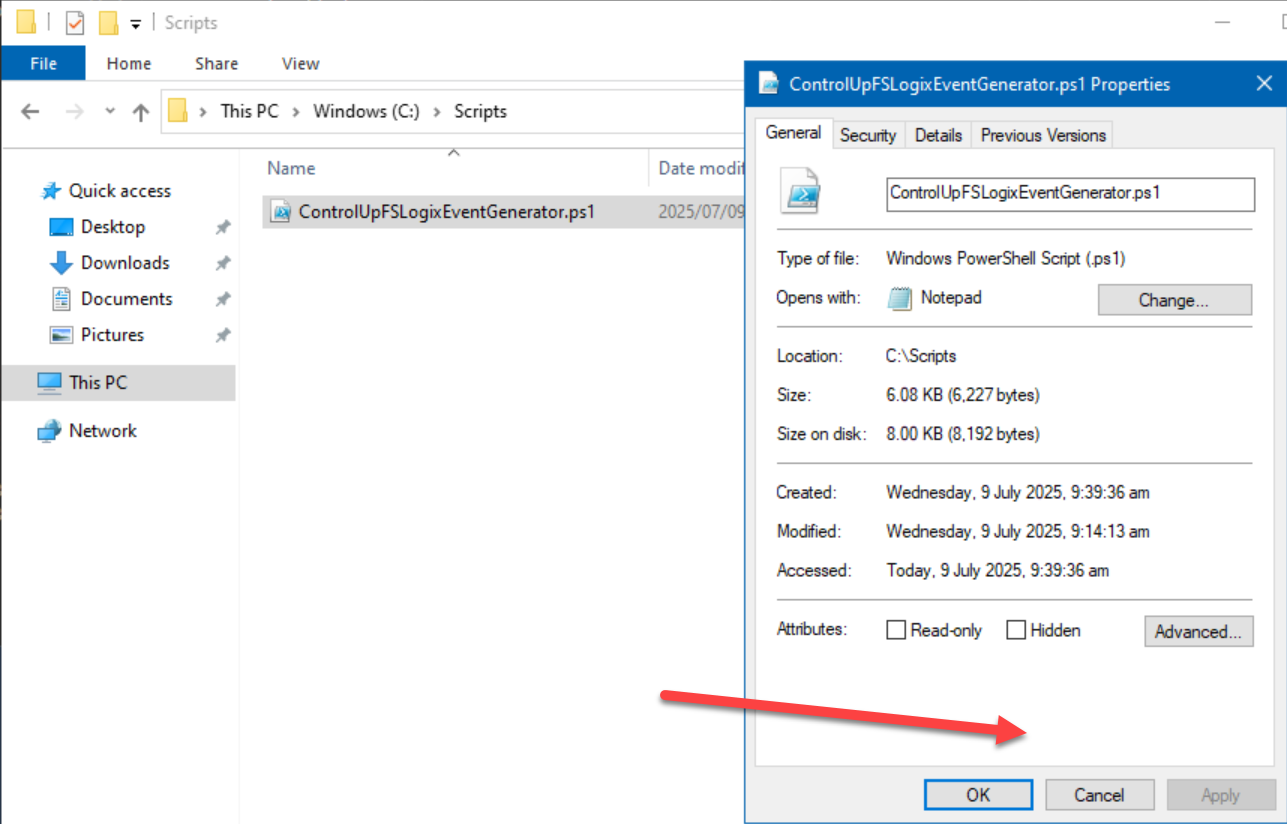Go back with the Back arrow
1287x824 pixels.
(x=30, y=112)
